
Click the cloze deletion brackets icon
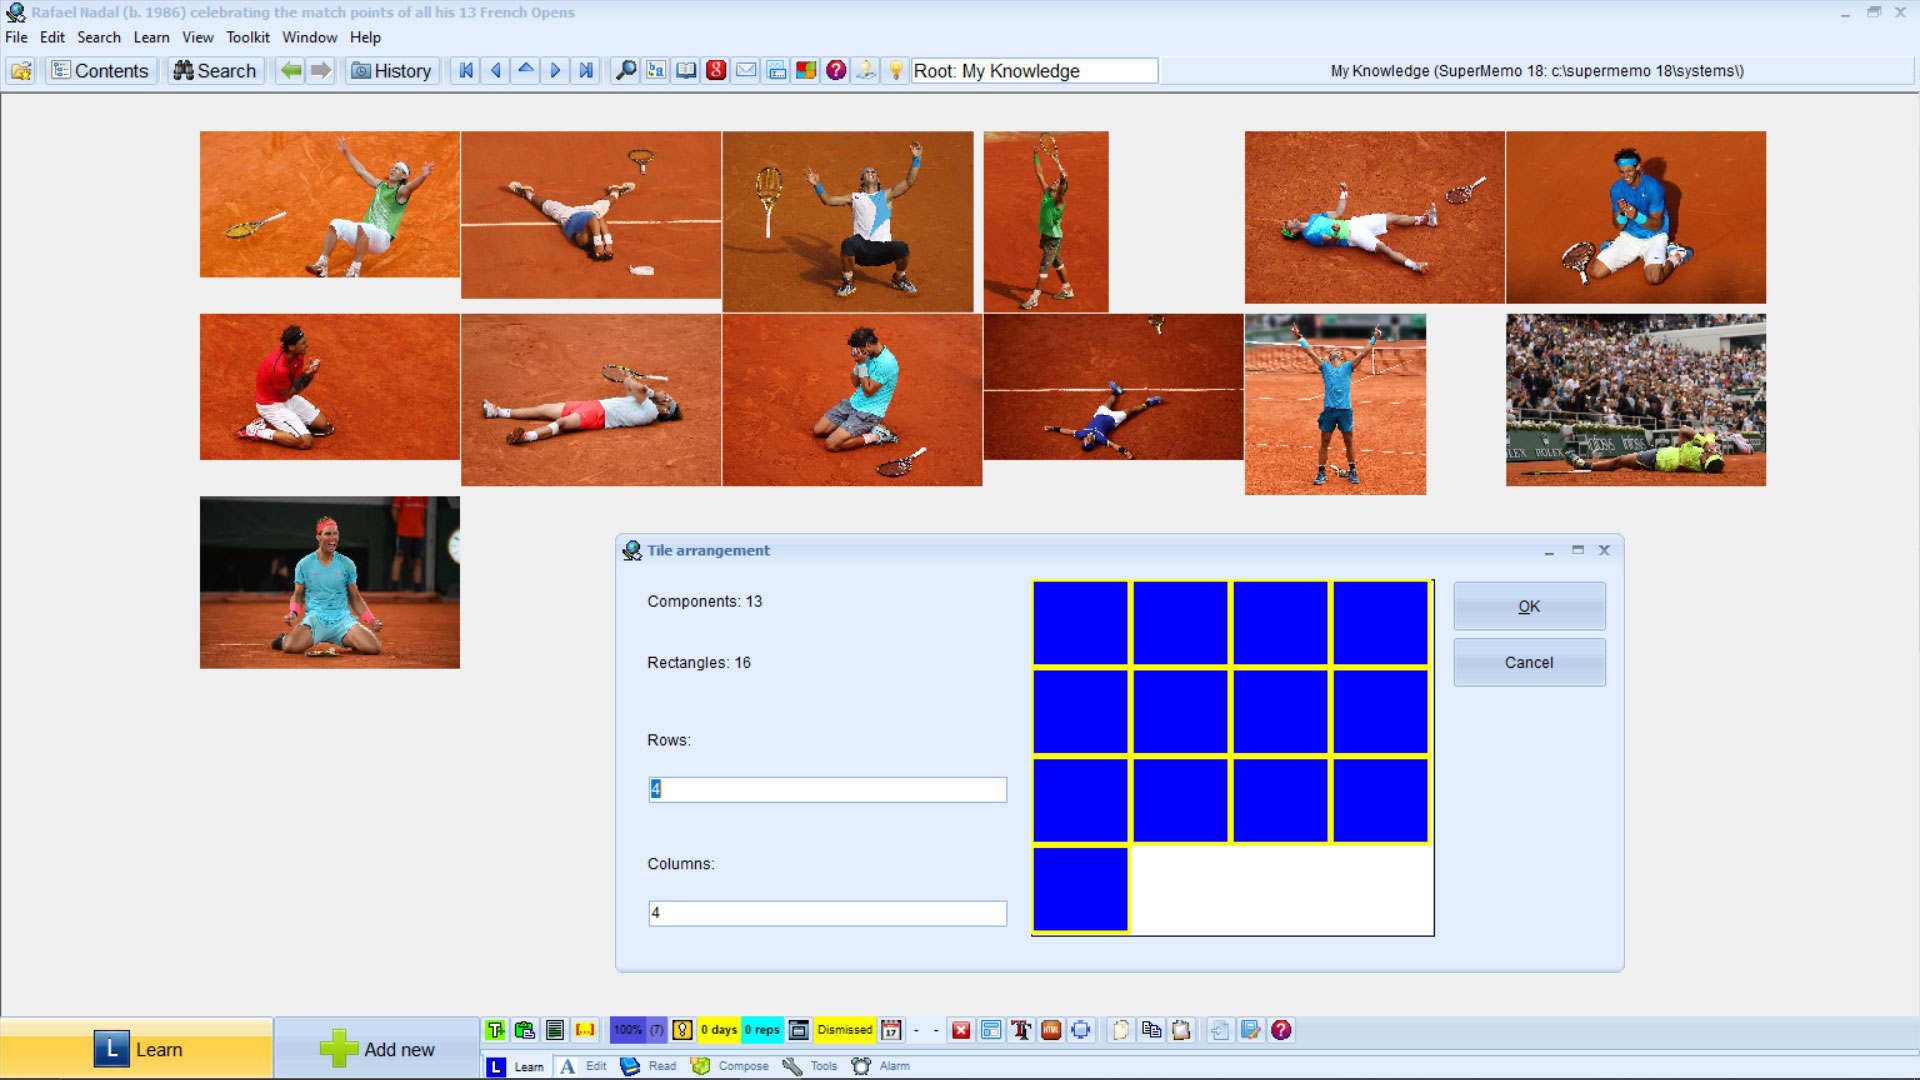[585, 1030]
